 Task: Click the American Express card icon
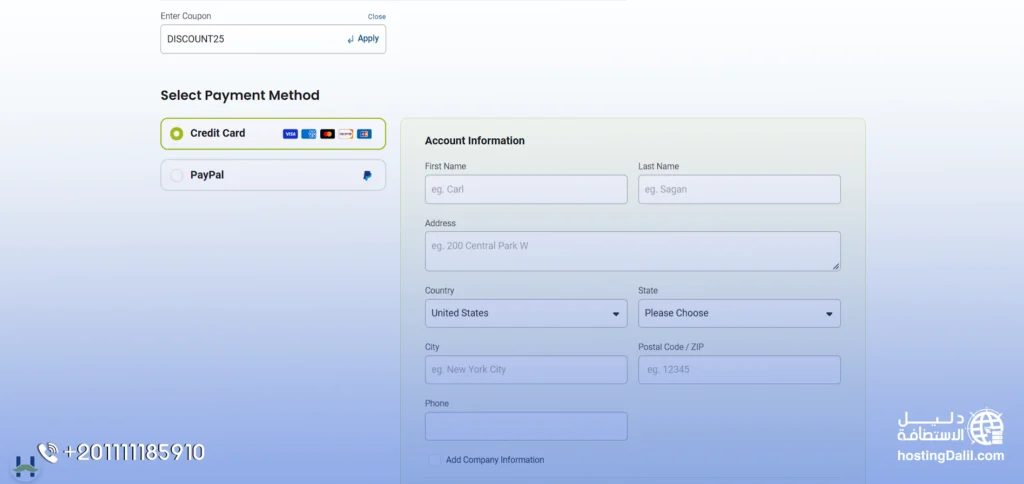(x=309, y=134)
